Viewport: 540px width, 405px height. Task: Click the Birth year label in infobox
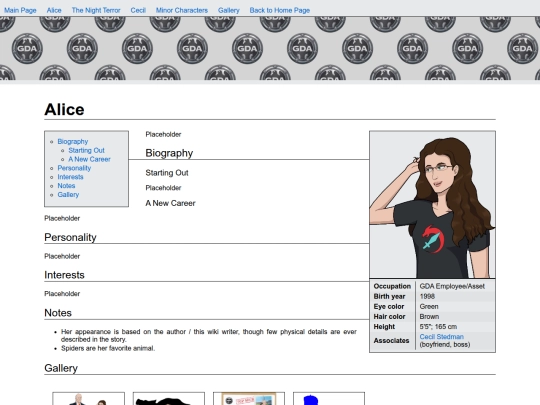tap(389, 296)
